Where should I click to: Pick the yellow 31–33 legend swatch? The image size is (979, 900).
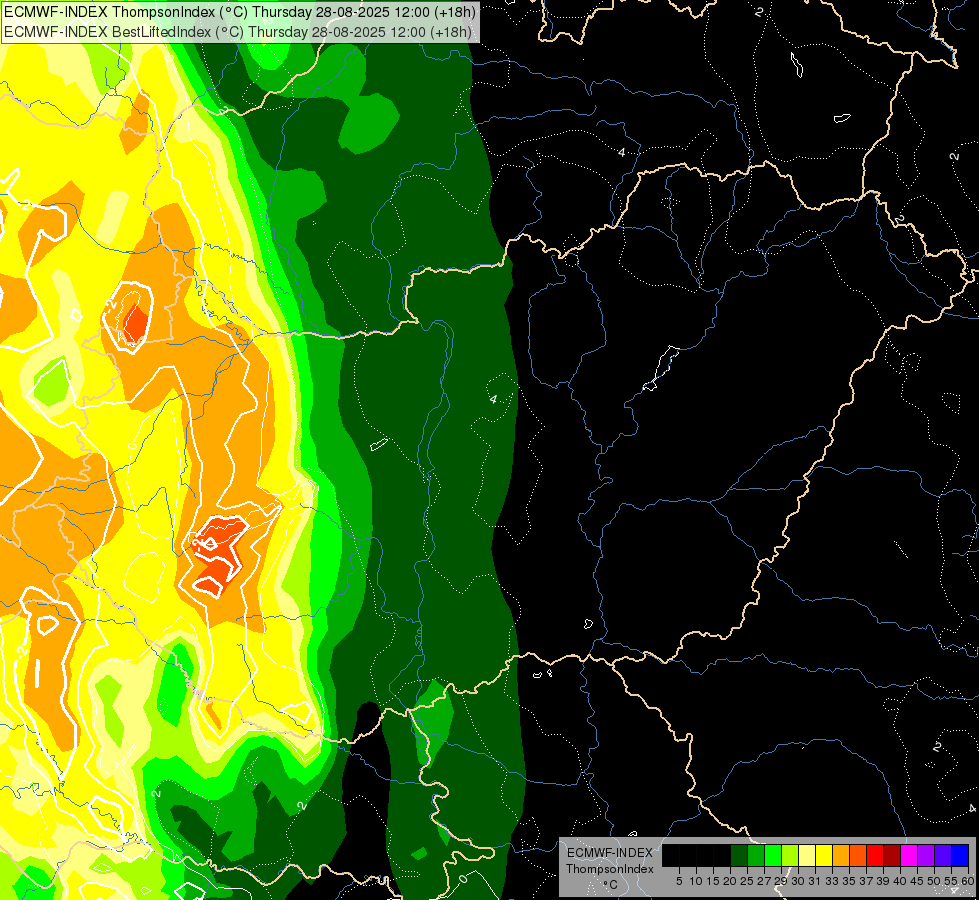824,855
